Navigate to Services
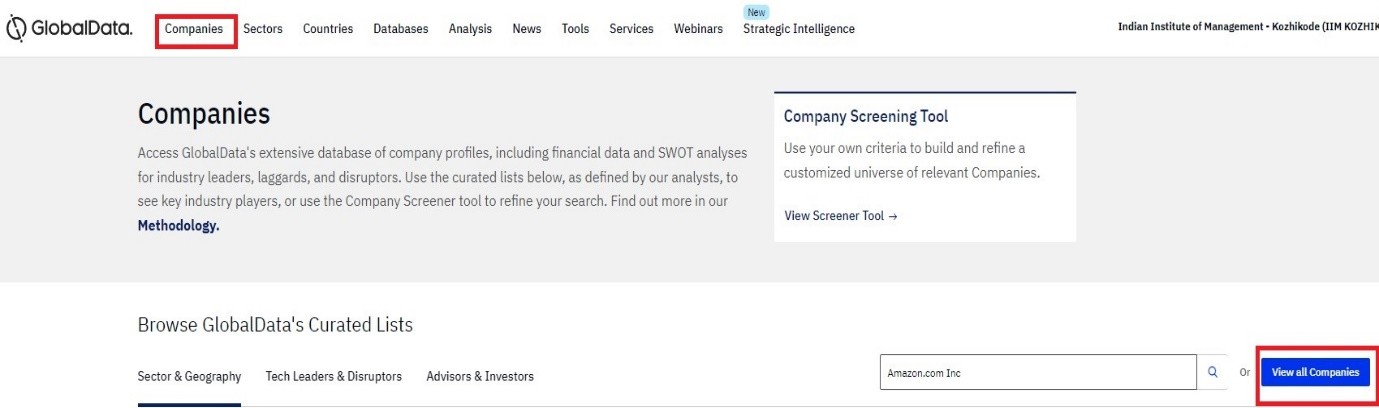The width and height of the screenshot is (1379, 408). click(x=631, y=29)
